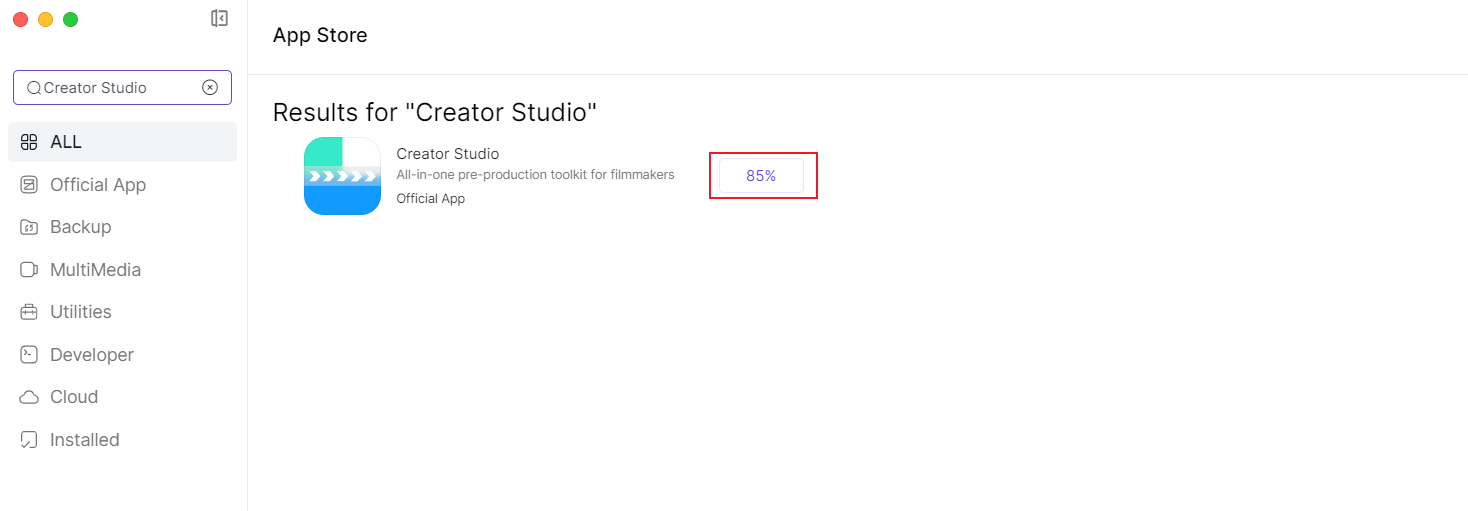Open the Creator Studio title link
The width and height of the screenshot is (1468, 511).
pos(448,154)
